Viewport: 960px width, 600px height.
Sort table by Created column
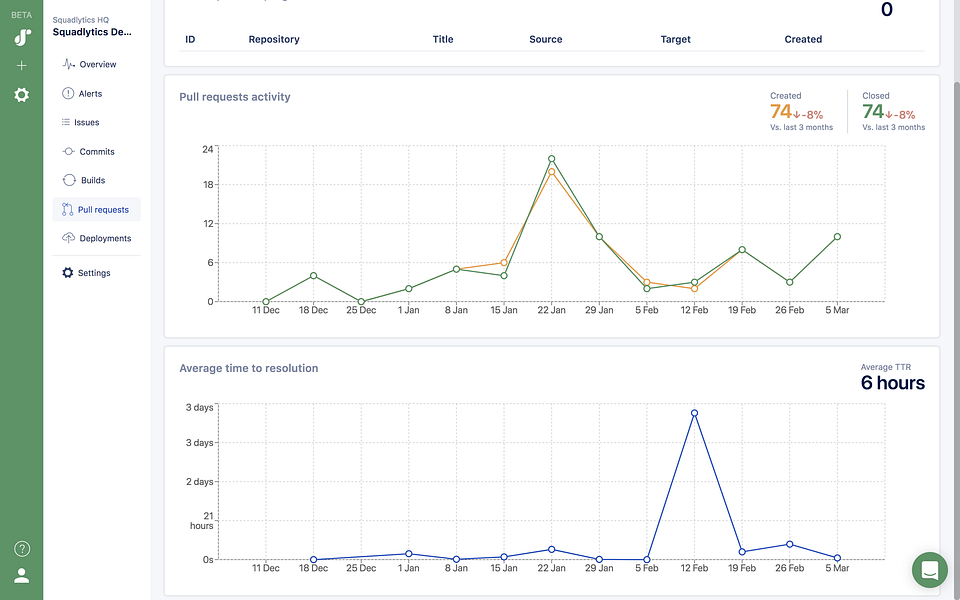coord(803,39)
